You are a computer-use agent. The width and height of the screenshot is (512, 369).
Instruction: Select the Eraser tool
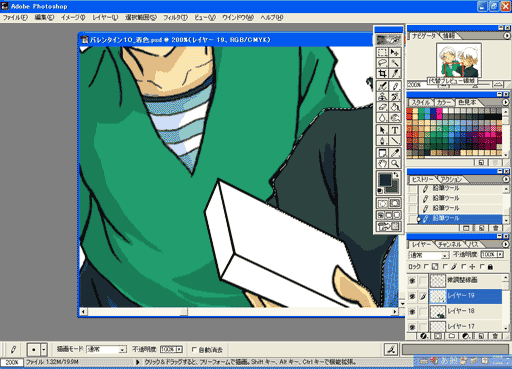pos(382,107)
